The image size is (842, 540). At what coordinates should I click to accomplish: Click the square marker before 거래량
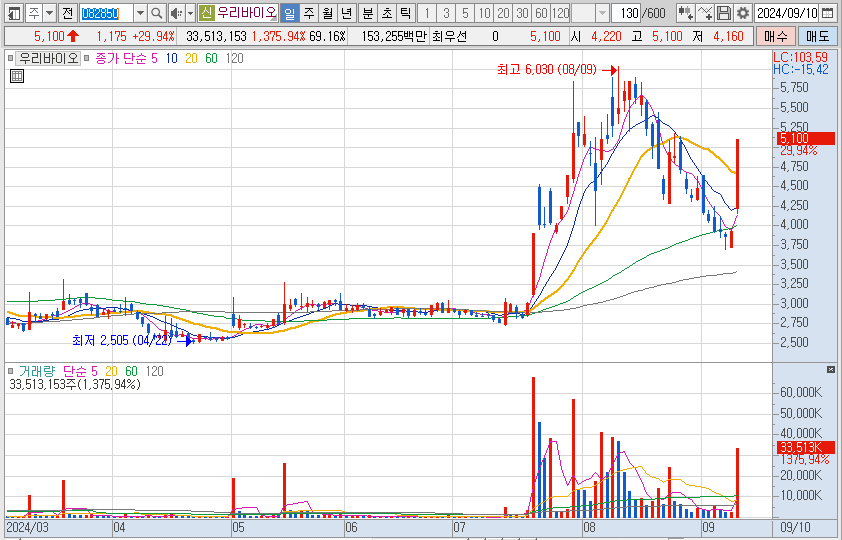pos(10,371)
